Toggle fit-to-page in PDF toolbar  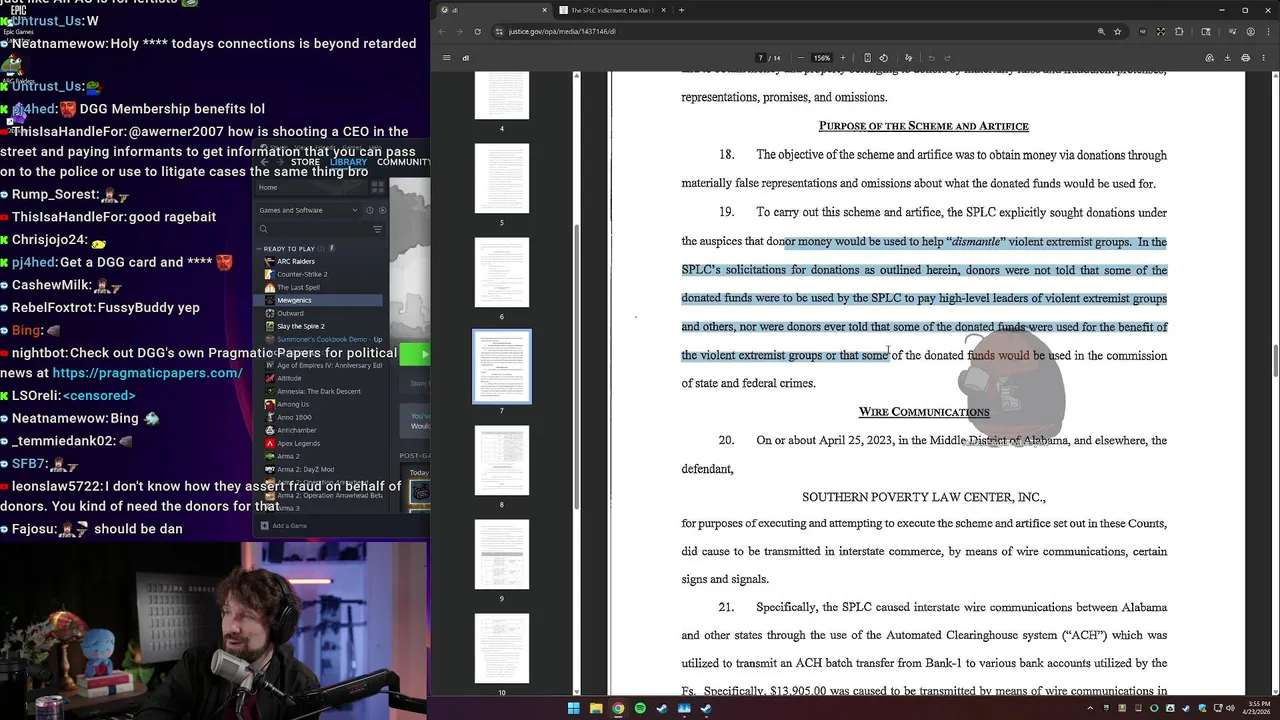pos(867,58)
